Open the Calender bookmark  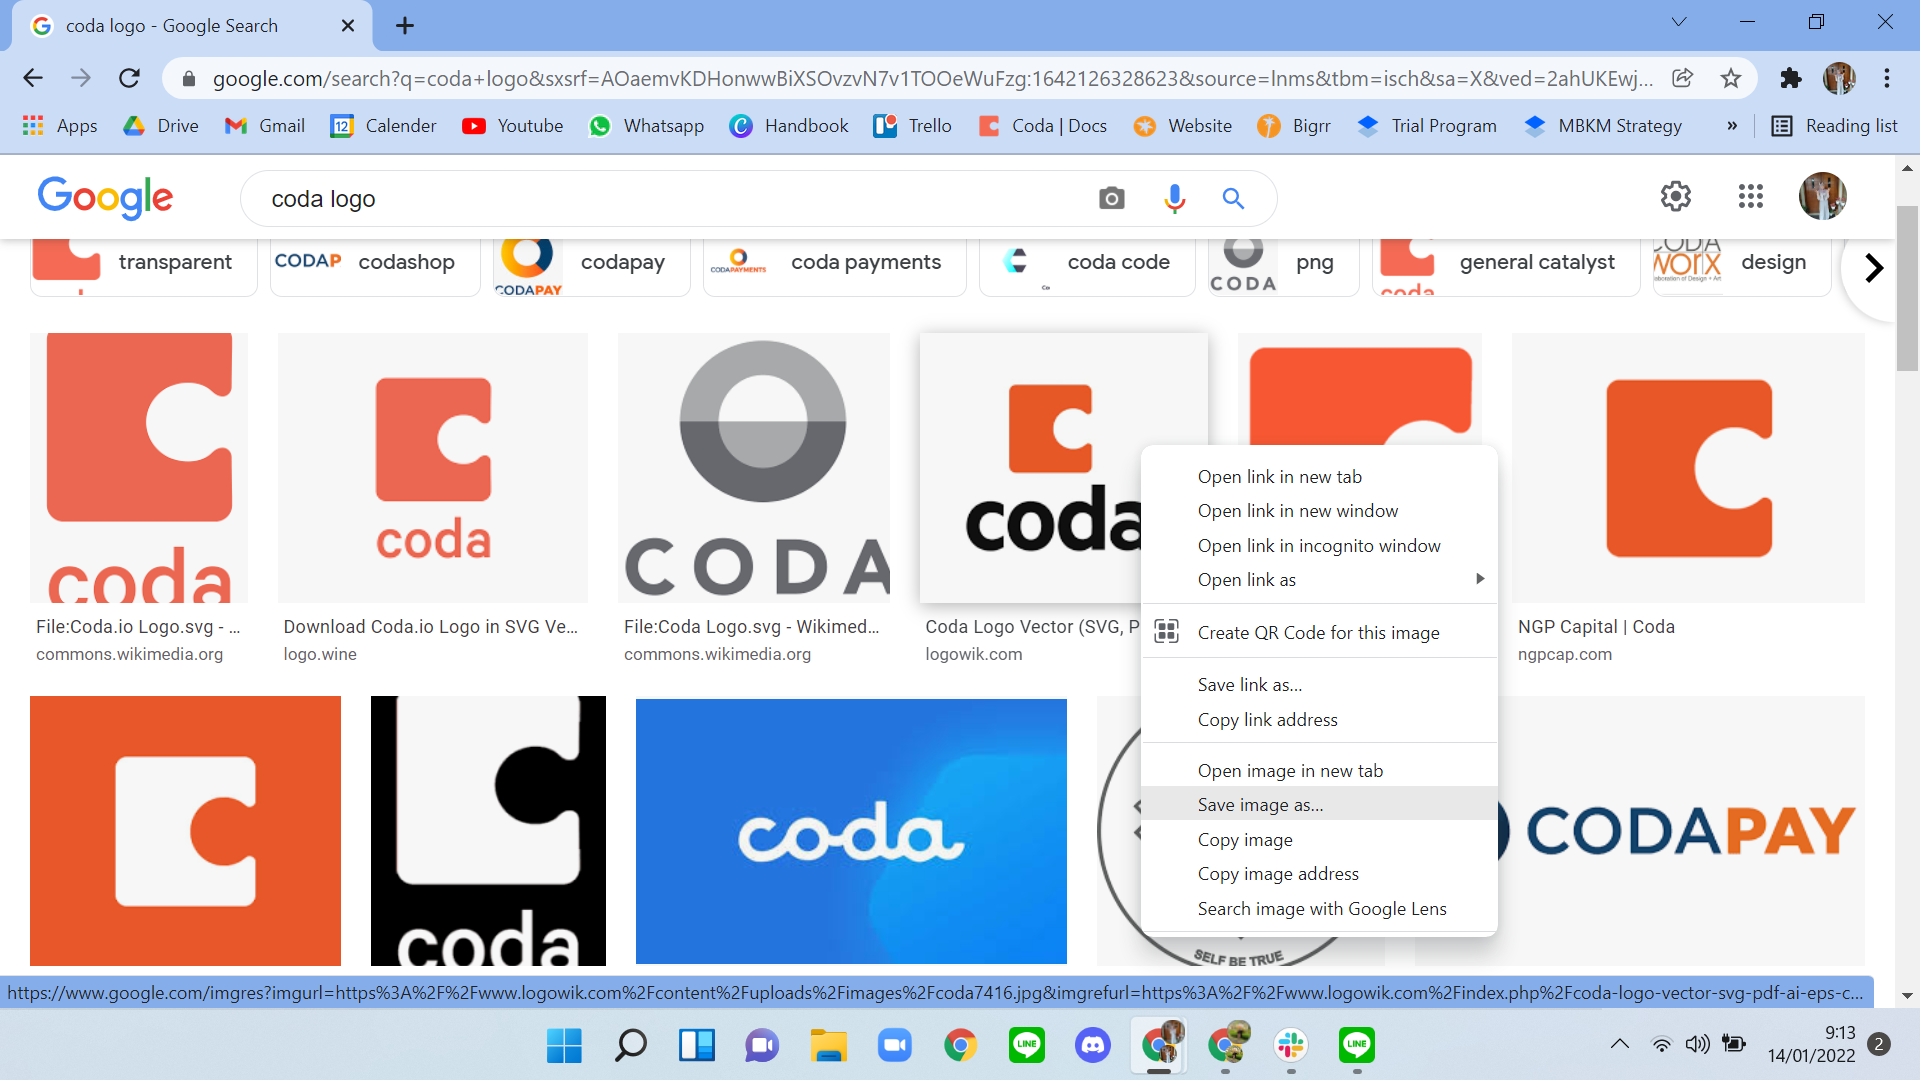[384, 125]
